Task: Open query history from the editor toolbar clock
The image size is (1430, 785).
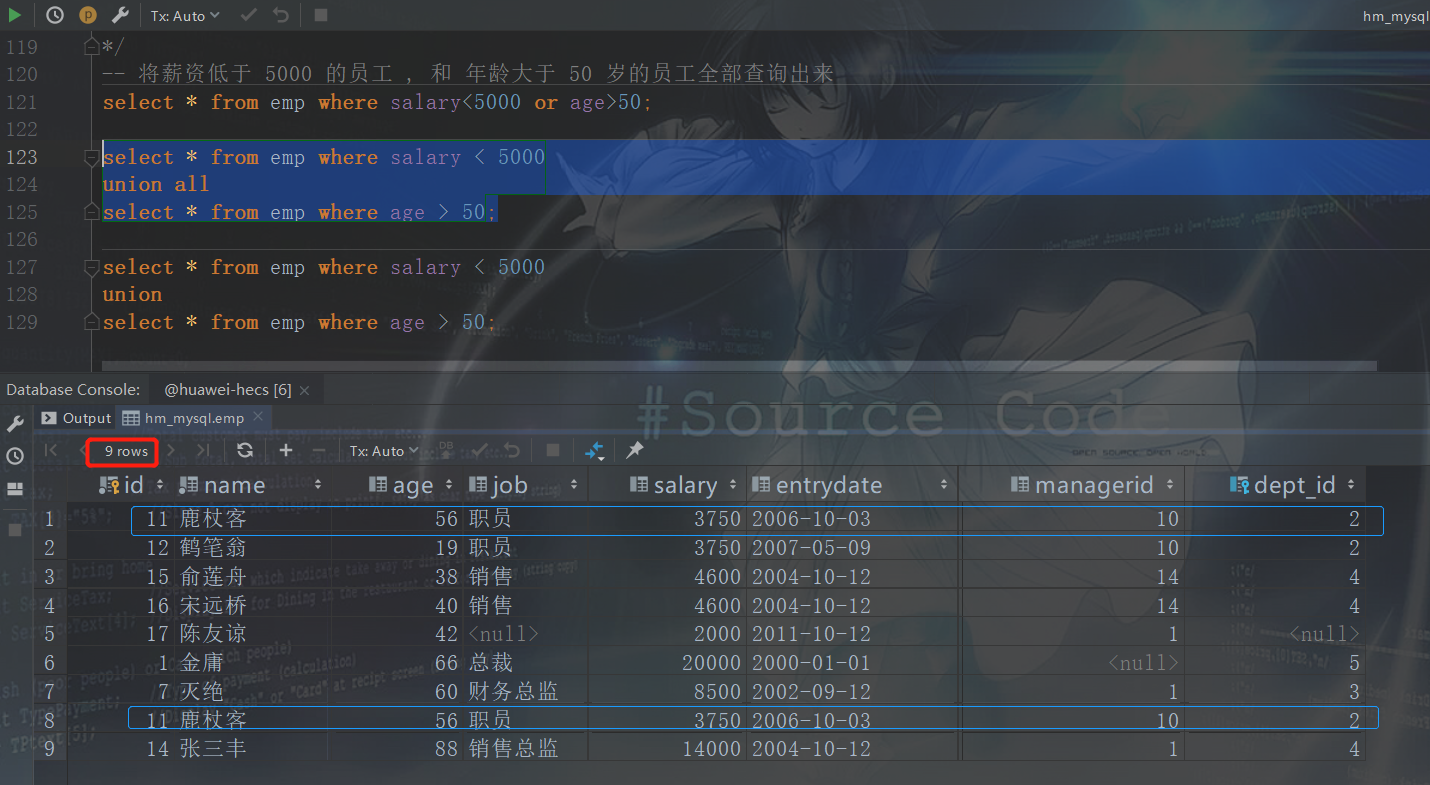Action: point(55,15)
